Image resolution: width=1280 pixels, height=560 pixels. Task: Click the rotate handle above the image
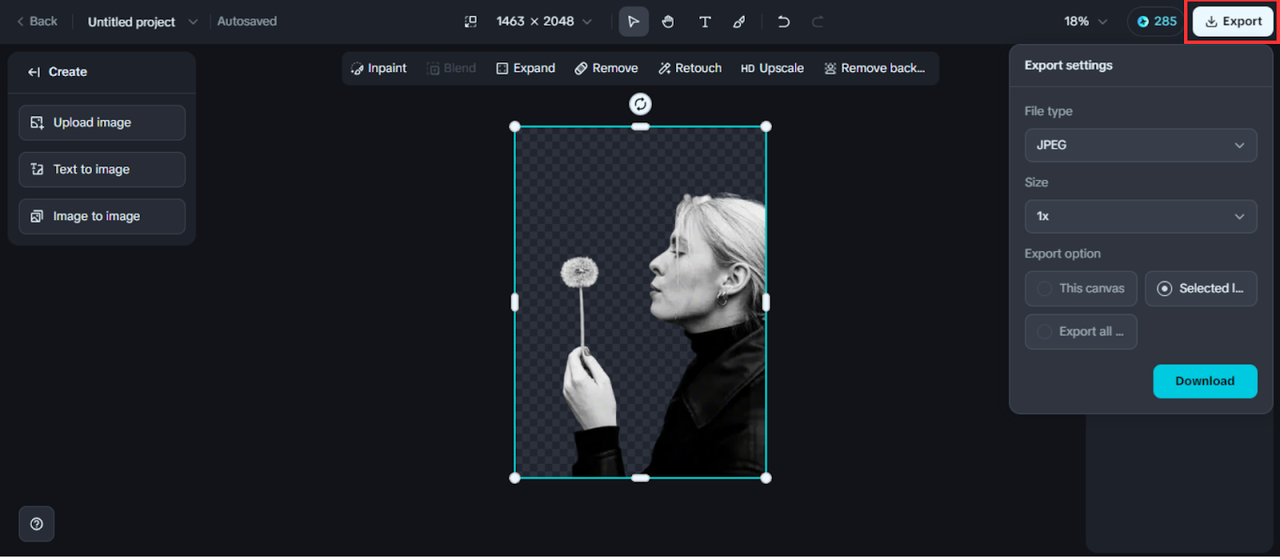click(x=640, y=104)
